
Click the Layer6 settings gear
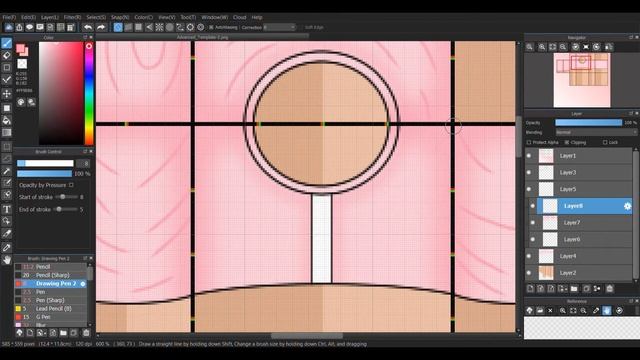[627, 206]
